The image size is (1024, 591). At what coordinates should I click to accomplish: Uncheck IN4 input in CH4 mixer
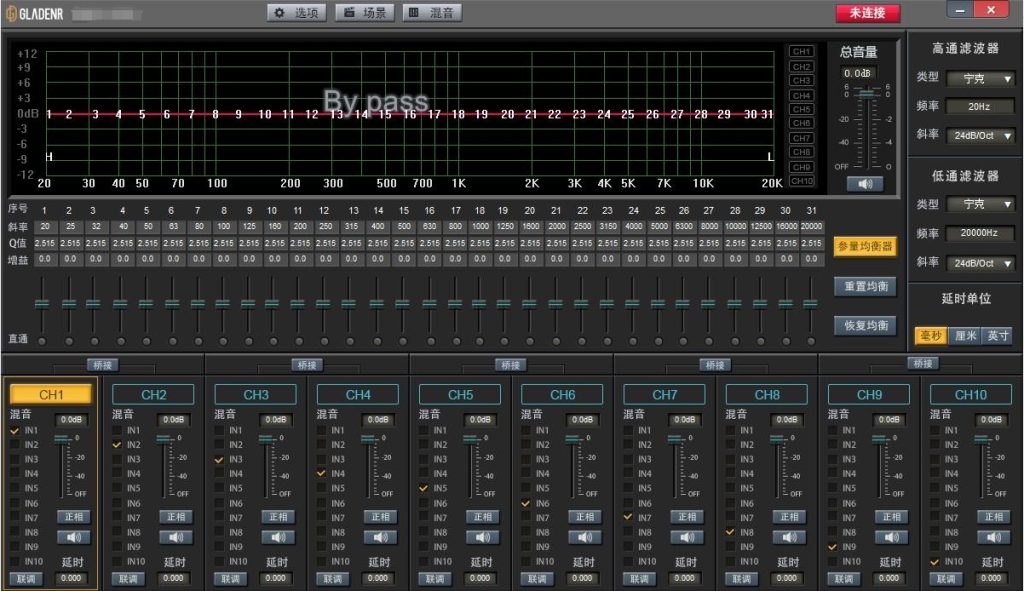coord(321,473)
